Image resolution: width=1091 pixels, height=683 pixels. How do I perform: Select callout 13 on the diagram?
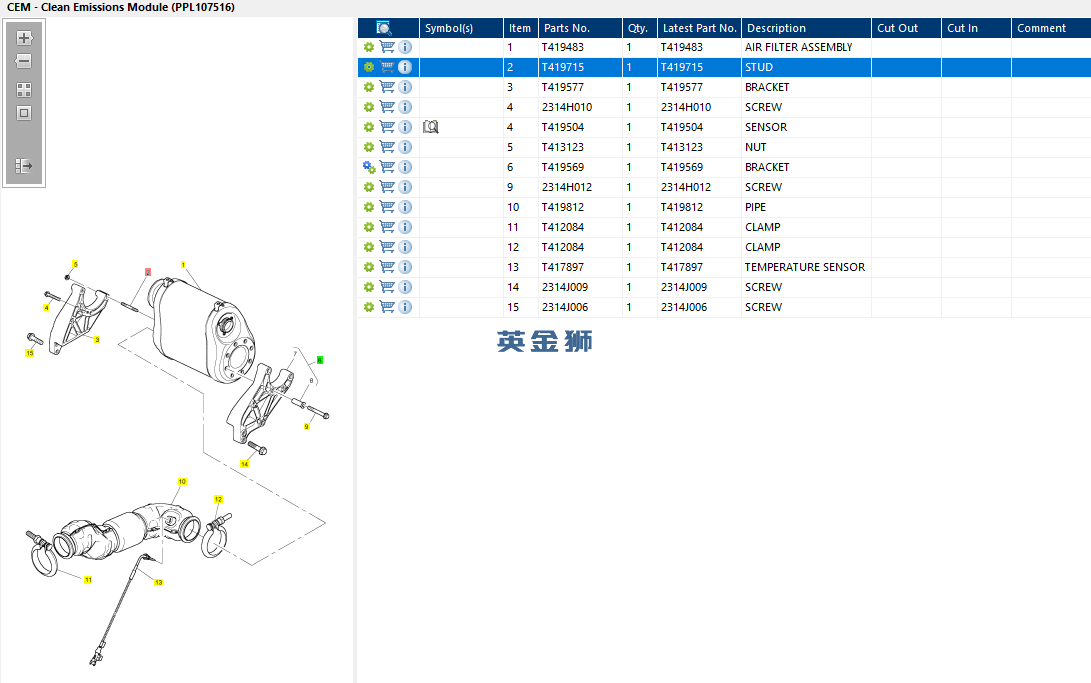[x=158, y=582]
